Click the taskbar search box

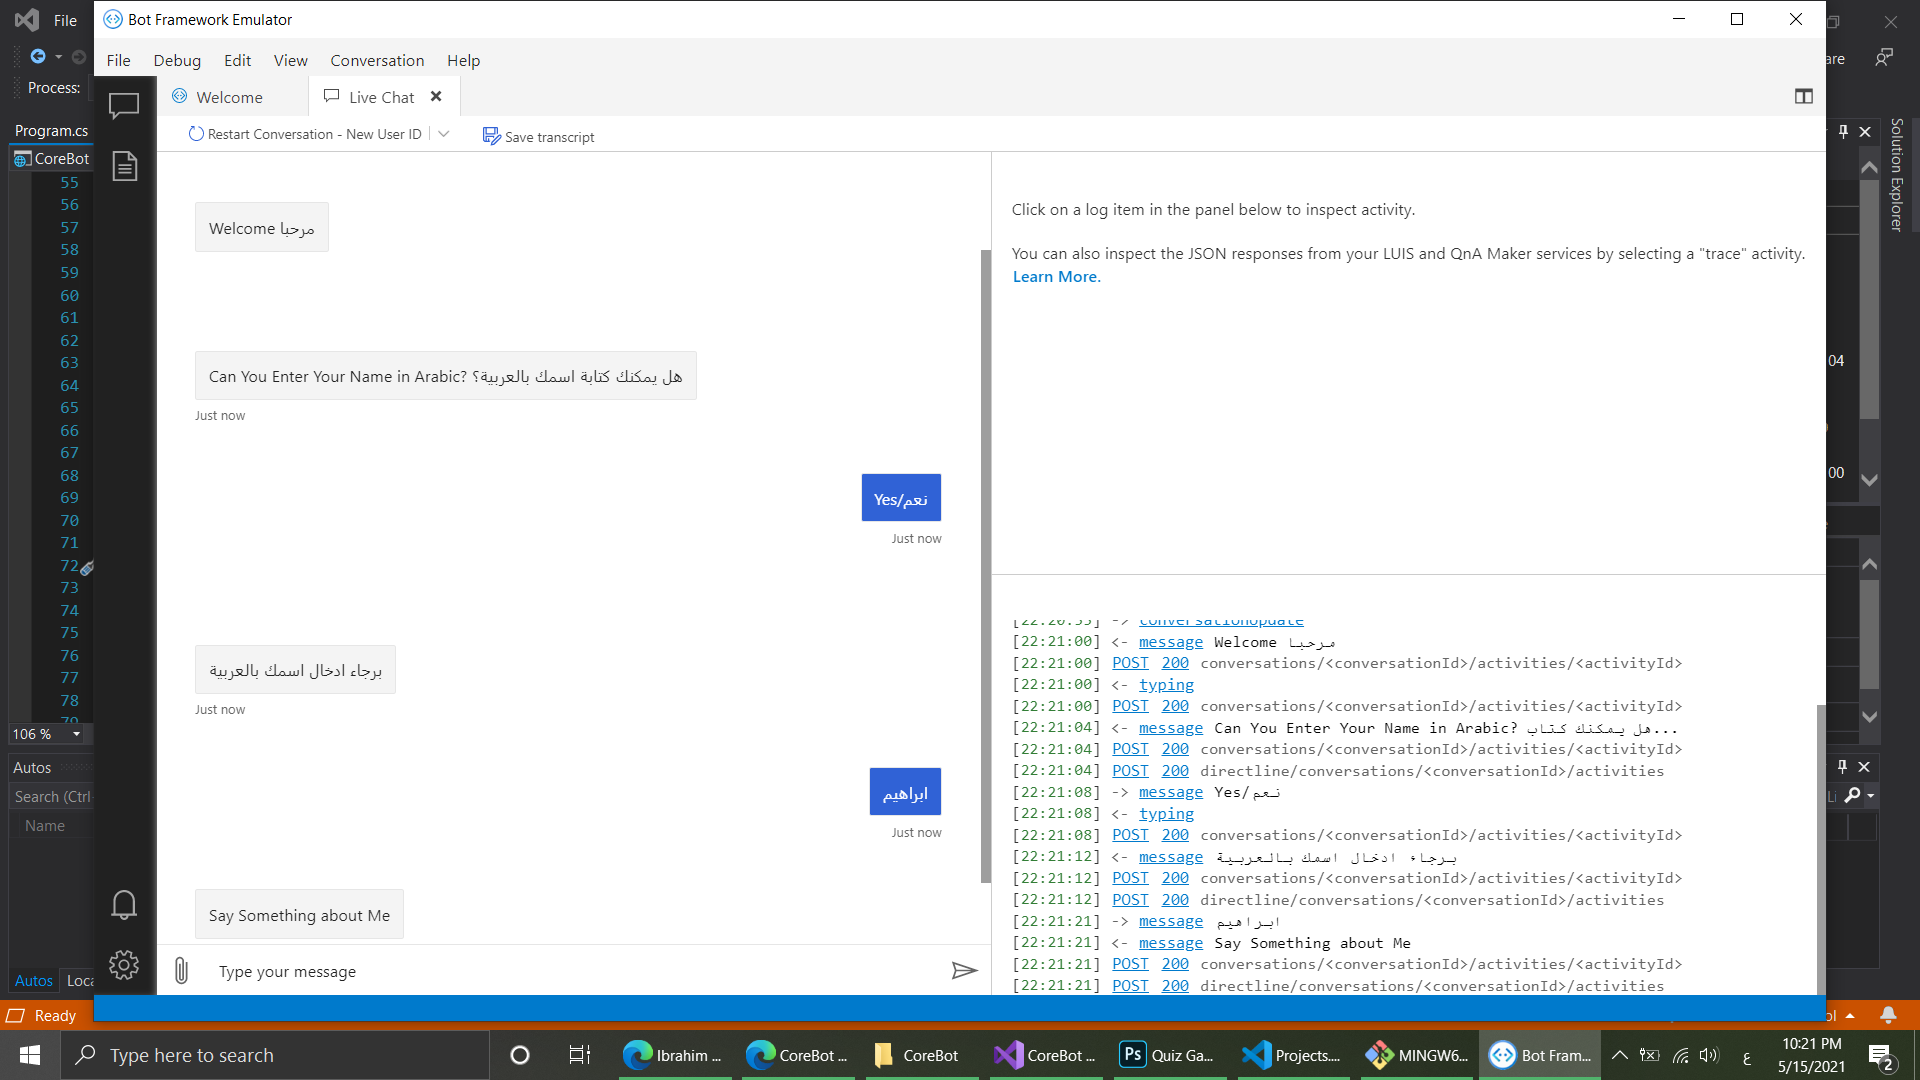click(x=275, y=1055)
